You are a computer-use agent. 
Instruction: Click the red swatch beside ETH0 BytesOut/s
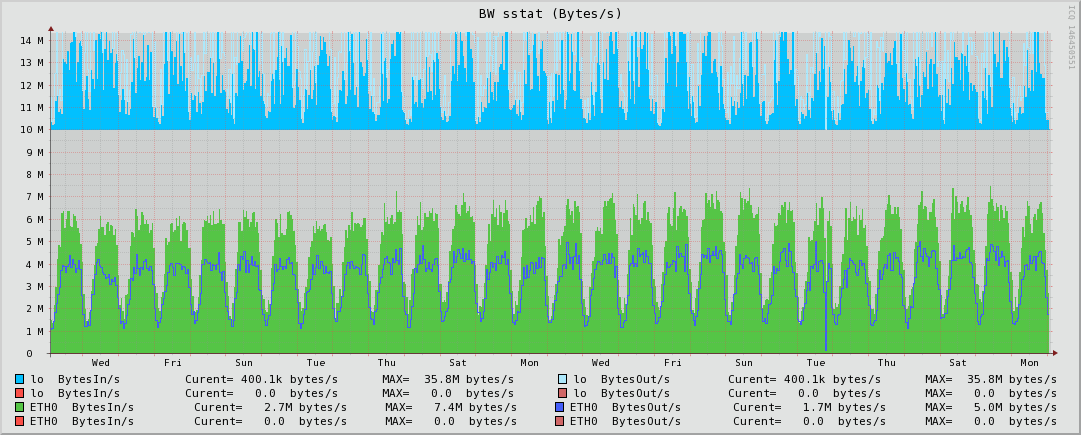click(559, 421)
